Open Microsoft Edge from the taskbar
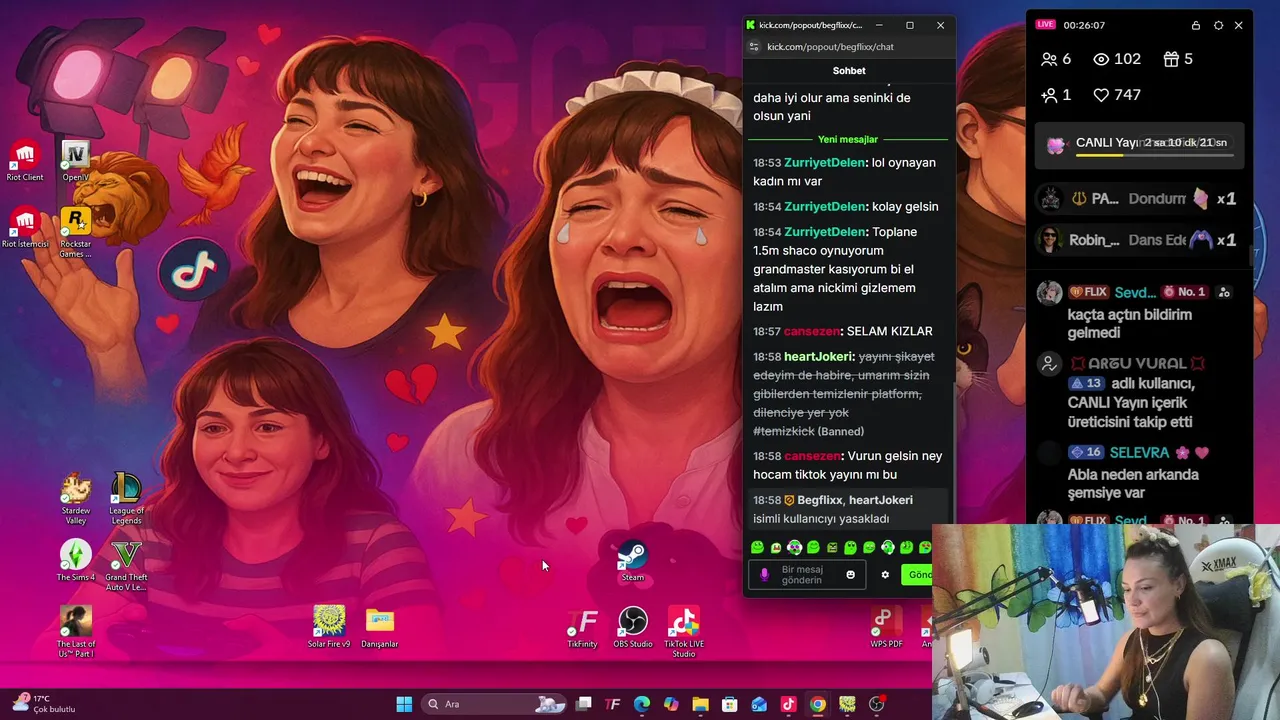 pyautogui.click(x=642, y=704)
